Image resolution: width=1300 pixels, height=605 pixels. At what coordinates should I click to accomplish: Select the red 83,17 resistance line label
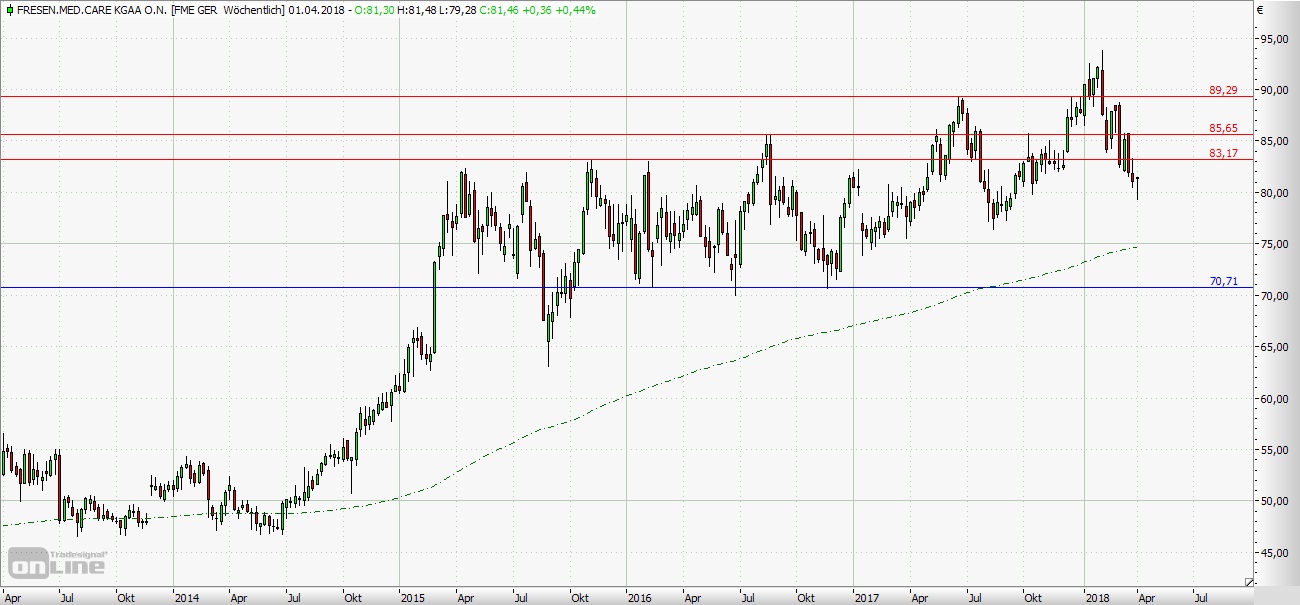[1223, 153]
